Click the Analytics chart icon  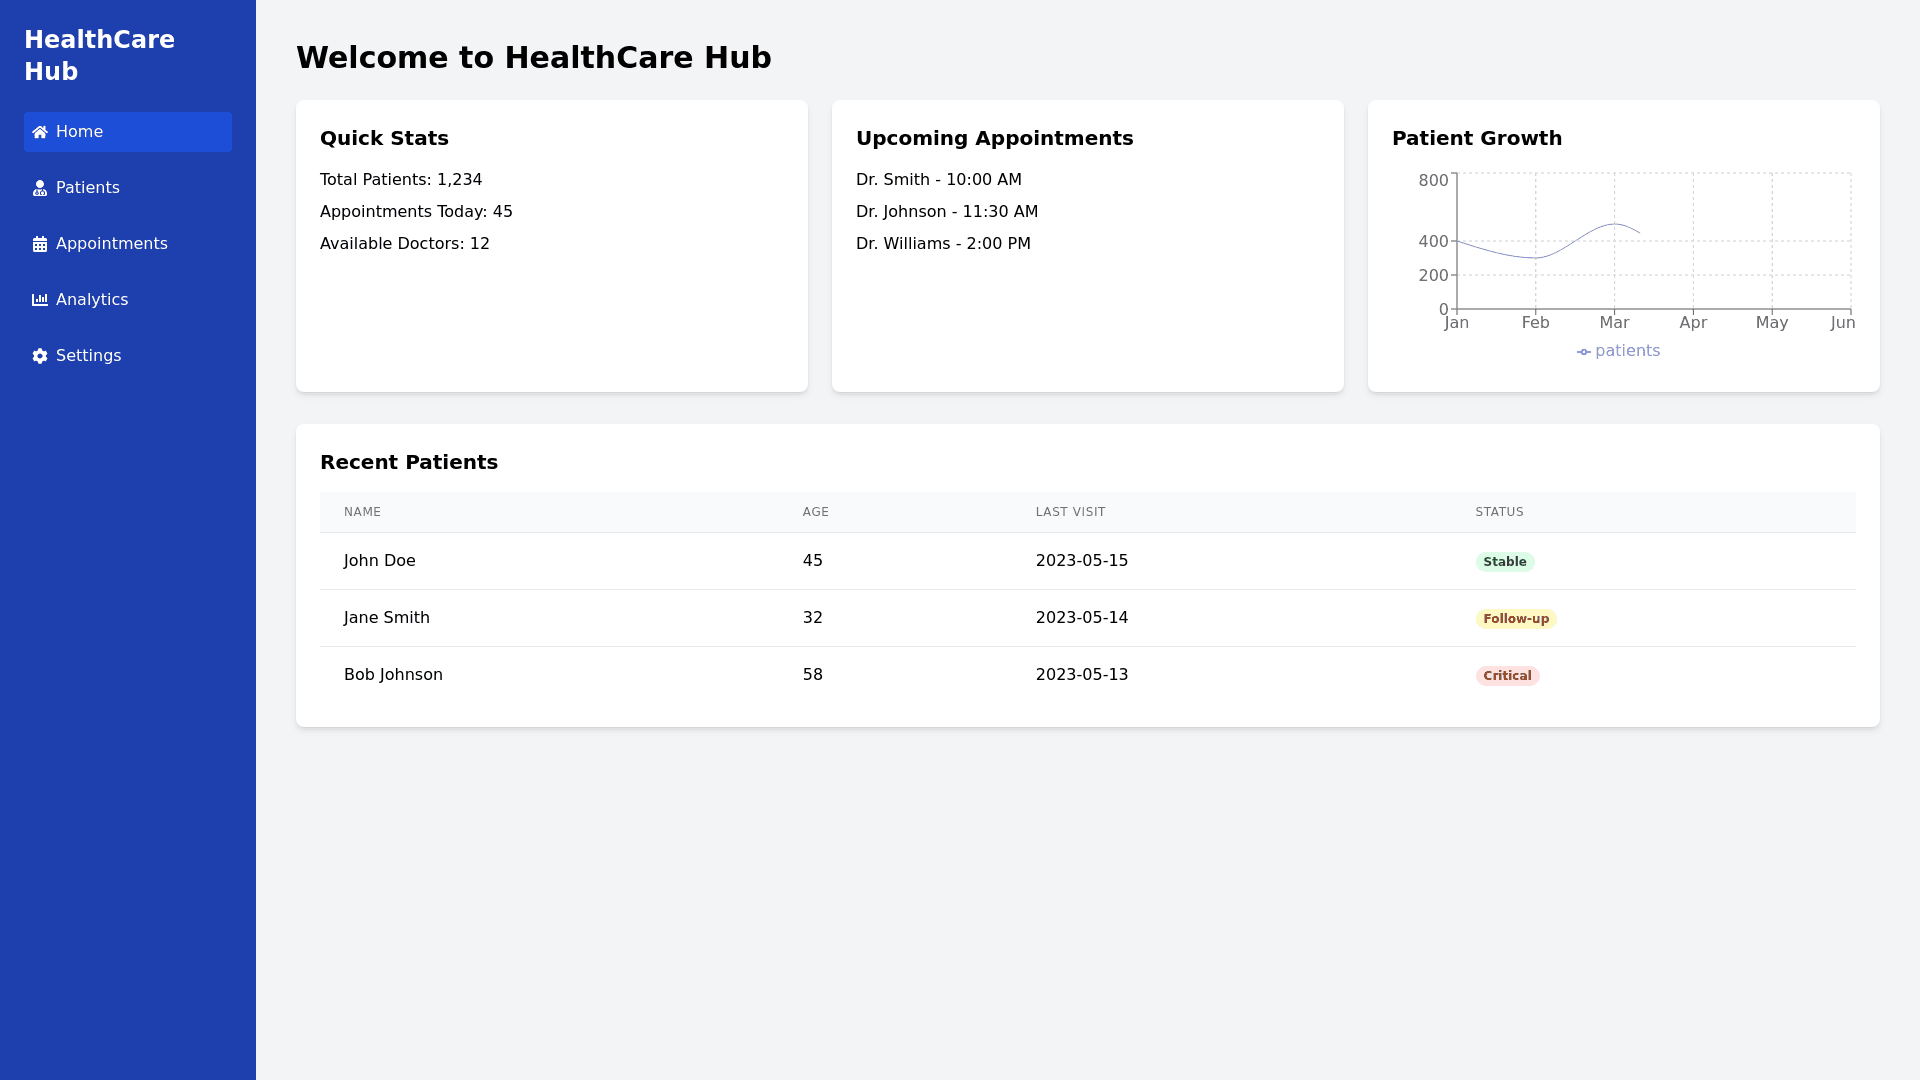[40, 300]
